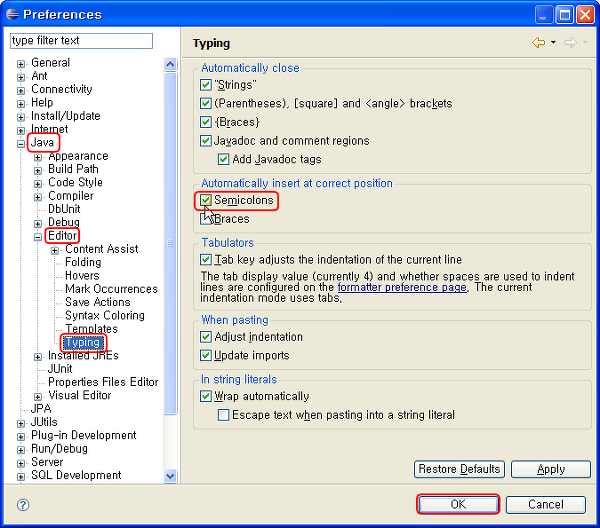Open forward history dropdown arrow
This screenshot has width=600, height=528.
tap(585, 42)
